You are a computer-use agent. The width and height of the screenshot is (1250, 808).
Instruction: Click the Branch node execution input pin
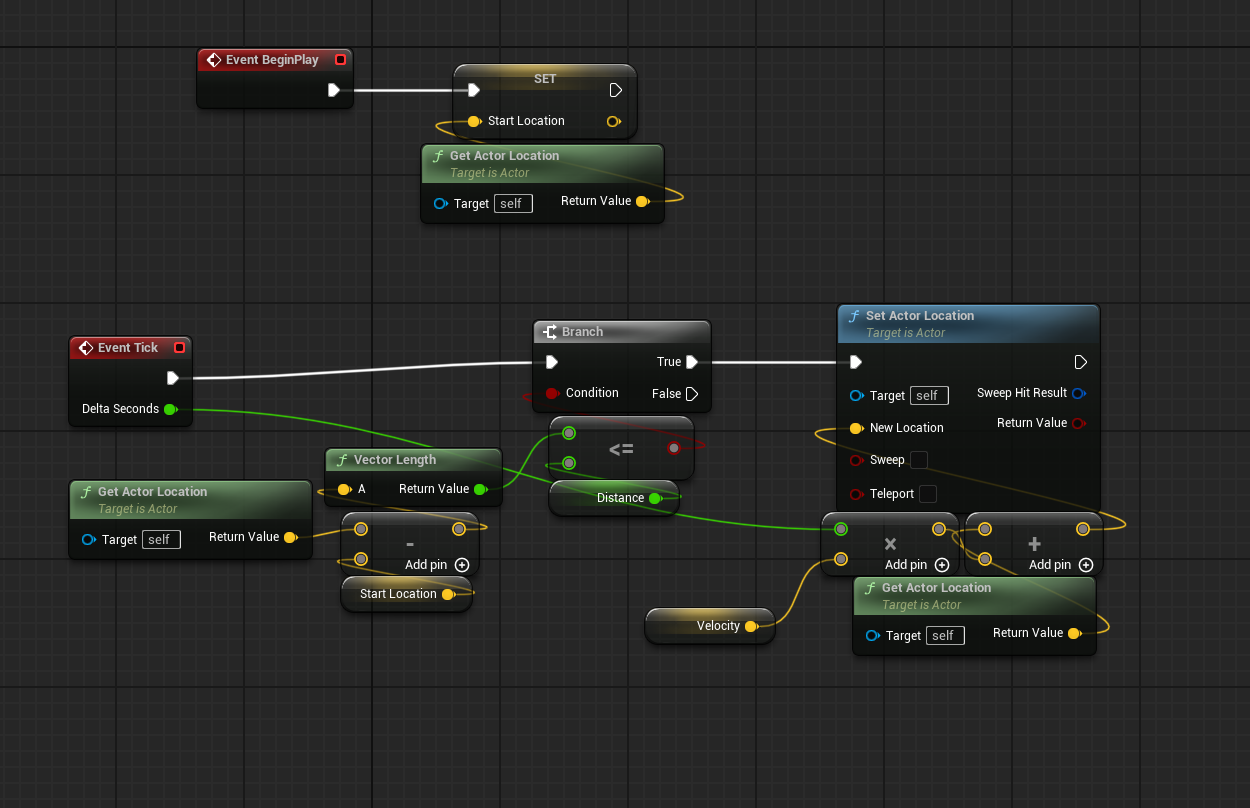551,362
